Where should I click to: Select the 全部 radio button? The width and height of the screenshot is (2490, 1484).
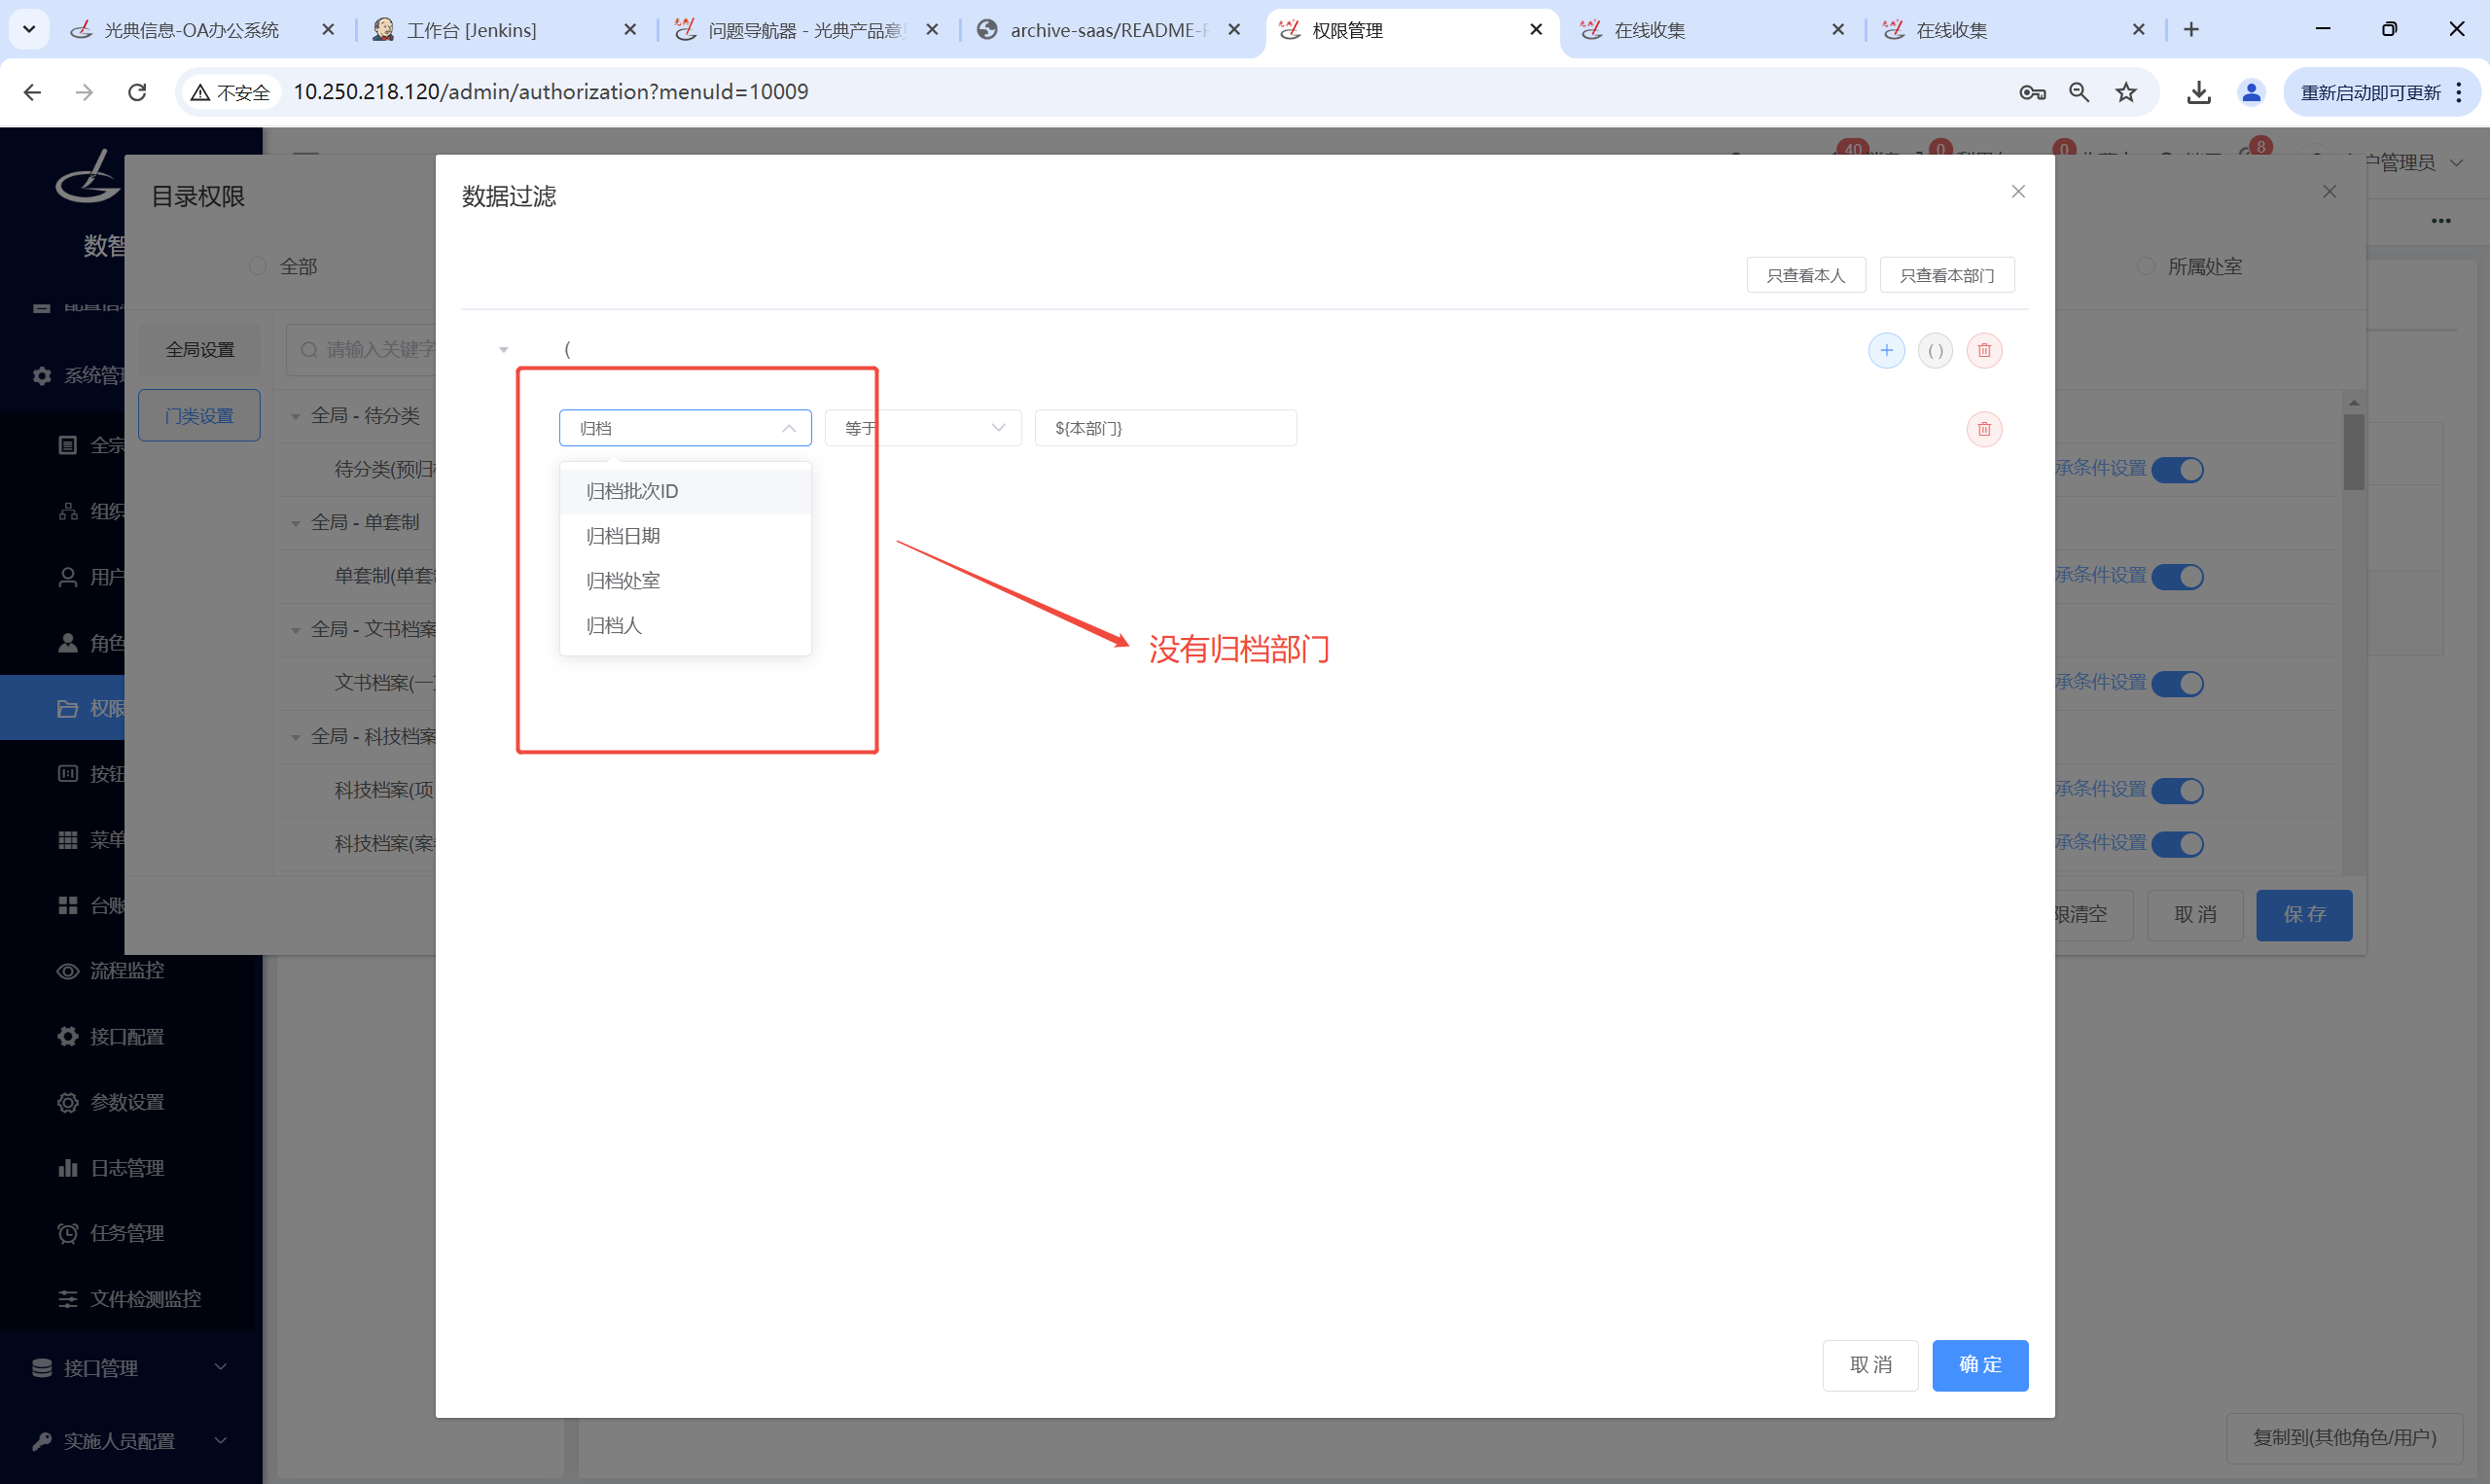tap(258, 266)
